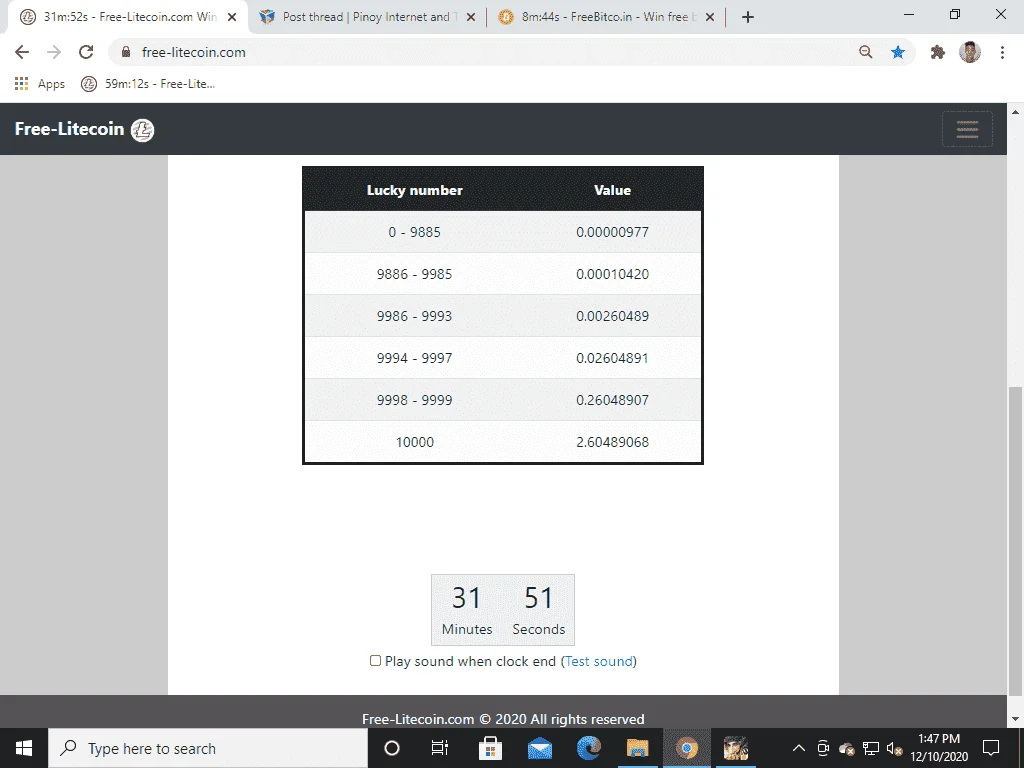Close the Free-Litecoin.com tab

point(232,18)
